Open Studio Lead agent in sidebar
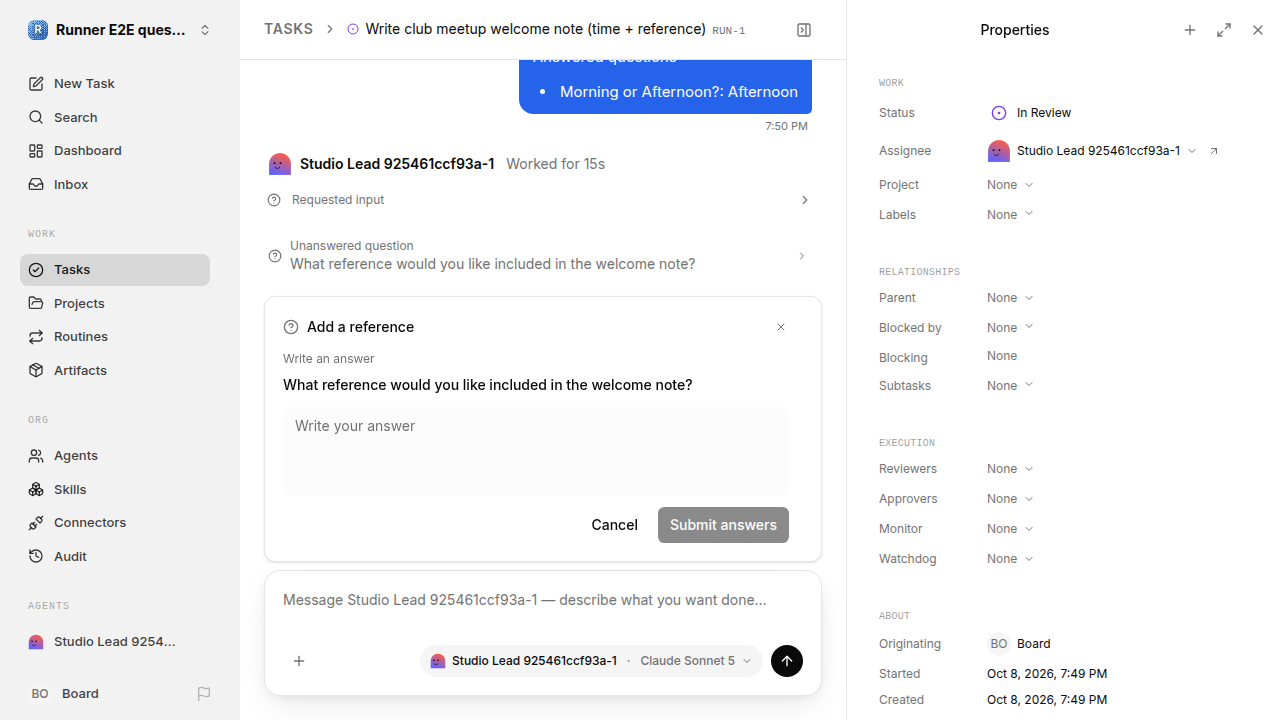This screenshot has height=720, width=1280. click(115, 642)
